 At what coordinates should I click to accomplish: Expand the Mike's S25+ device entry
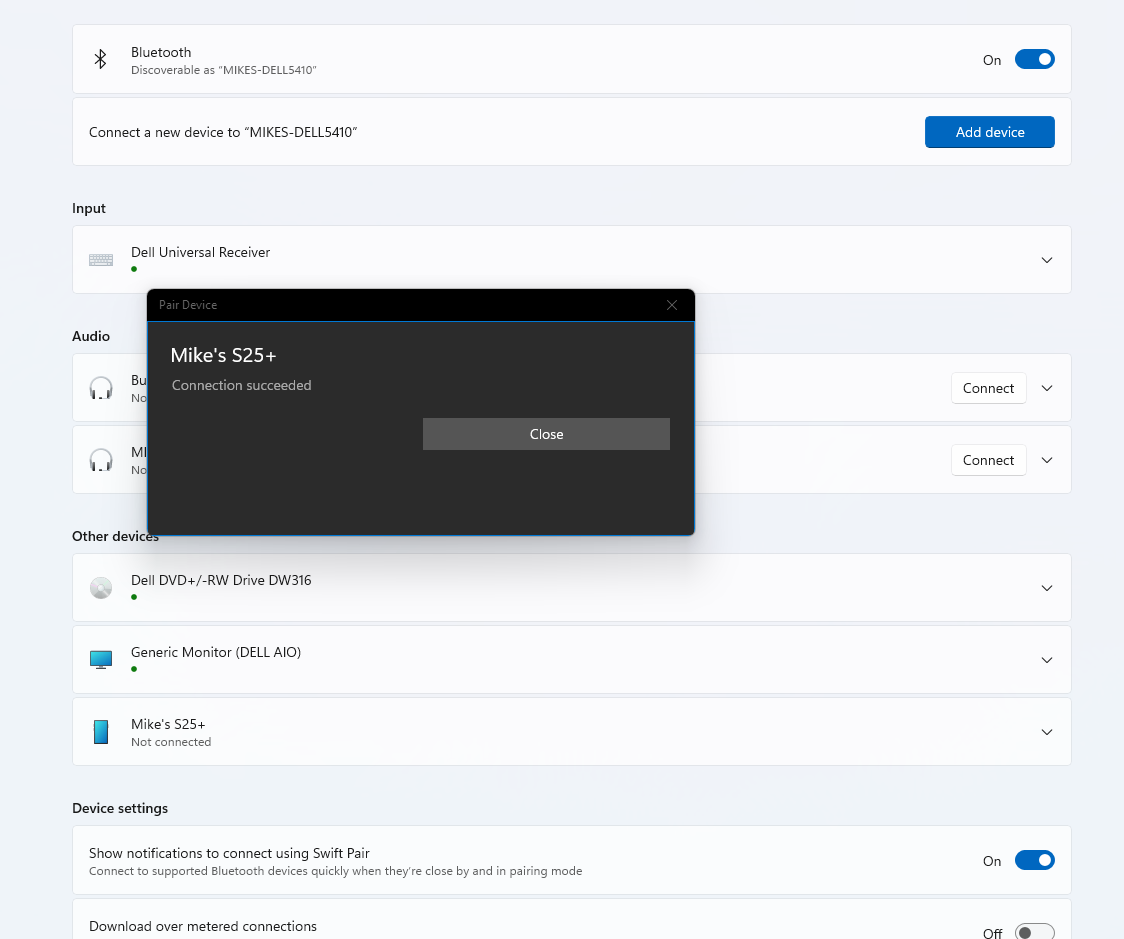coord(1047,732)
